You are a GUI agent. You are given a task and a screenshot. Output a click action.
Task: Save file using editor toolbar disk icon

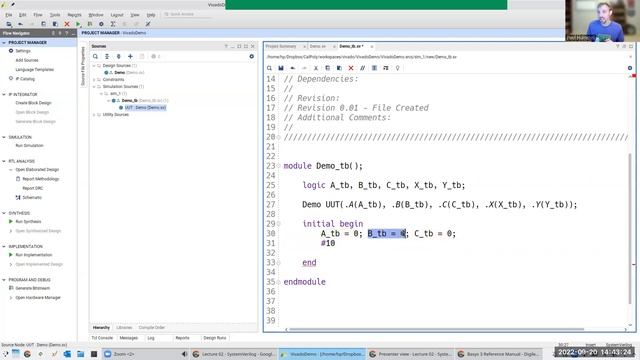click(x=281, y=68)
